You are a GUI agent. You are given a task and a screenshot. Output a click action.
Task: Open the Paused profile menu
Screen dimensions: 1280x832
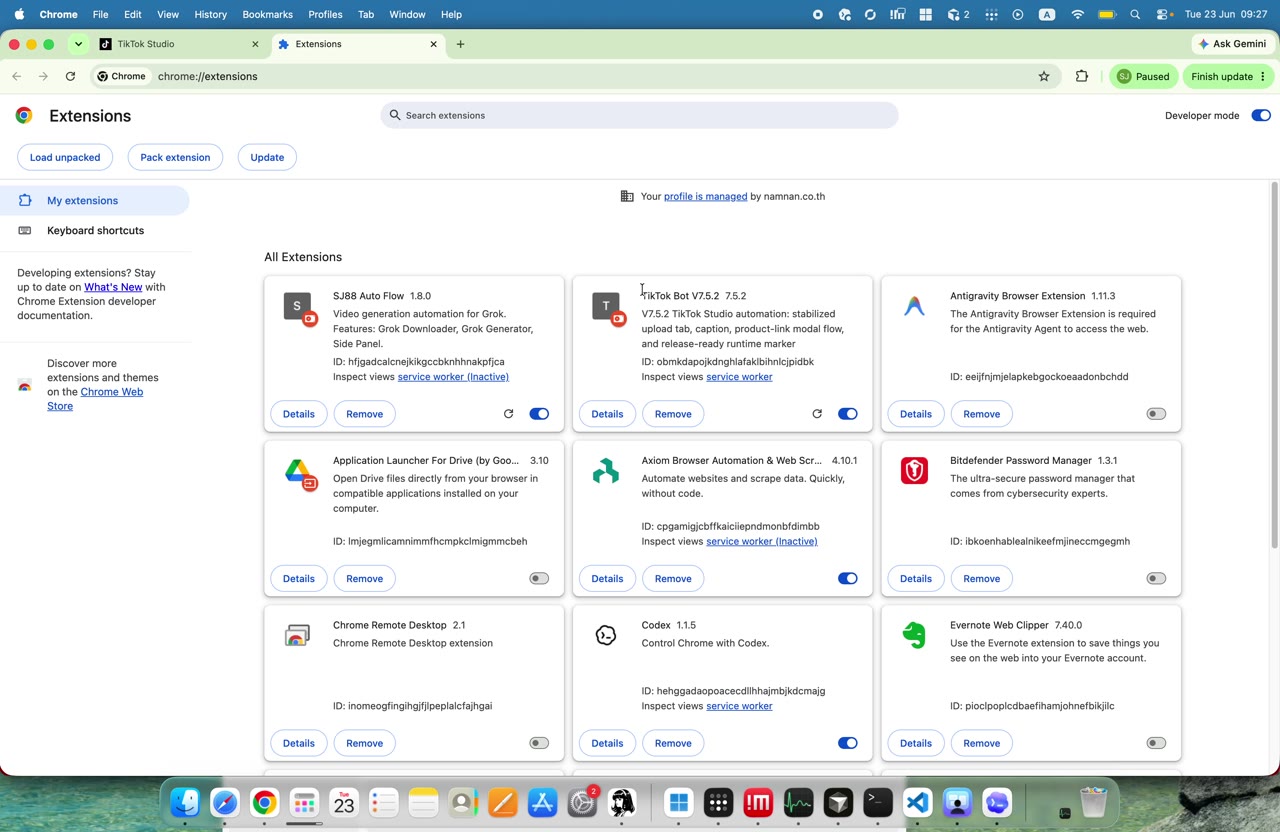(x=1143, y=76)
